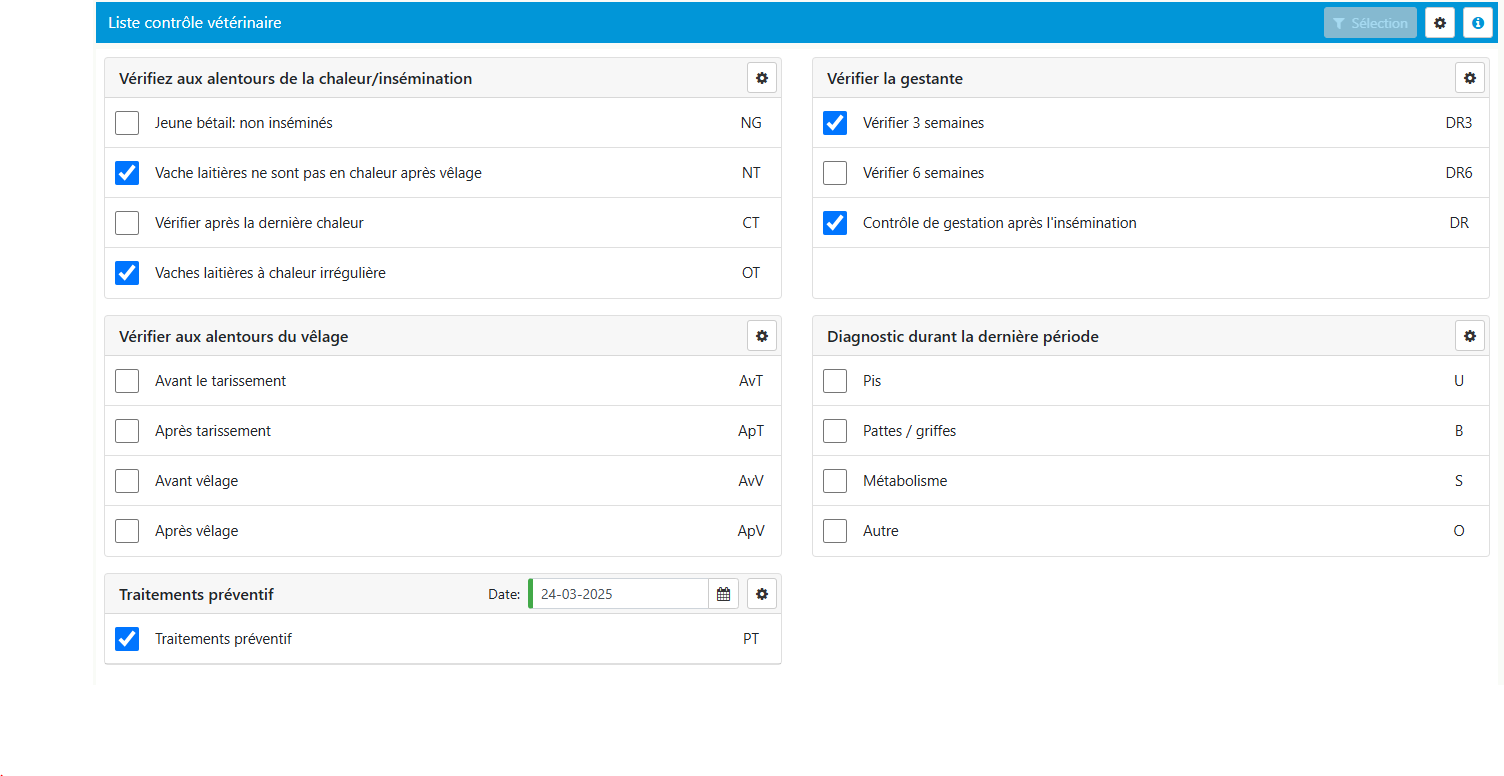Click the OT code
Image resolution: width=1504 pixels, height=776 pixels.
pyautogui.click(x=751, y=273)
